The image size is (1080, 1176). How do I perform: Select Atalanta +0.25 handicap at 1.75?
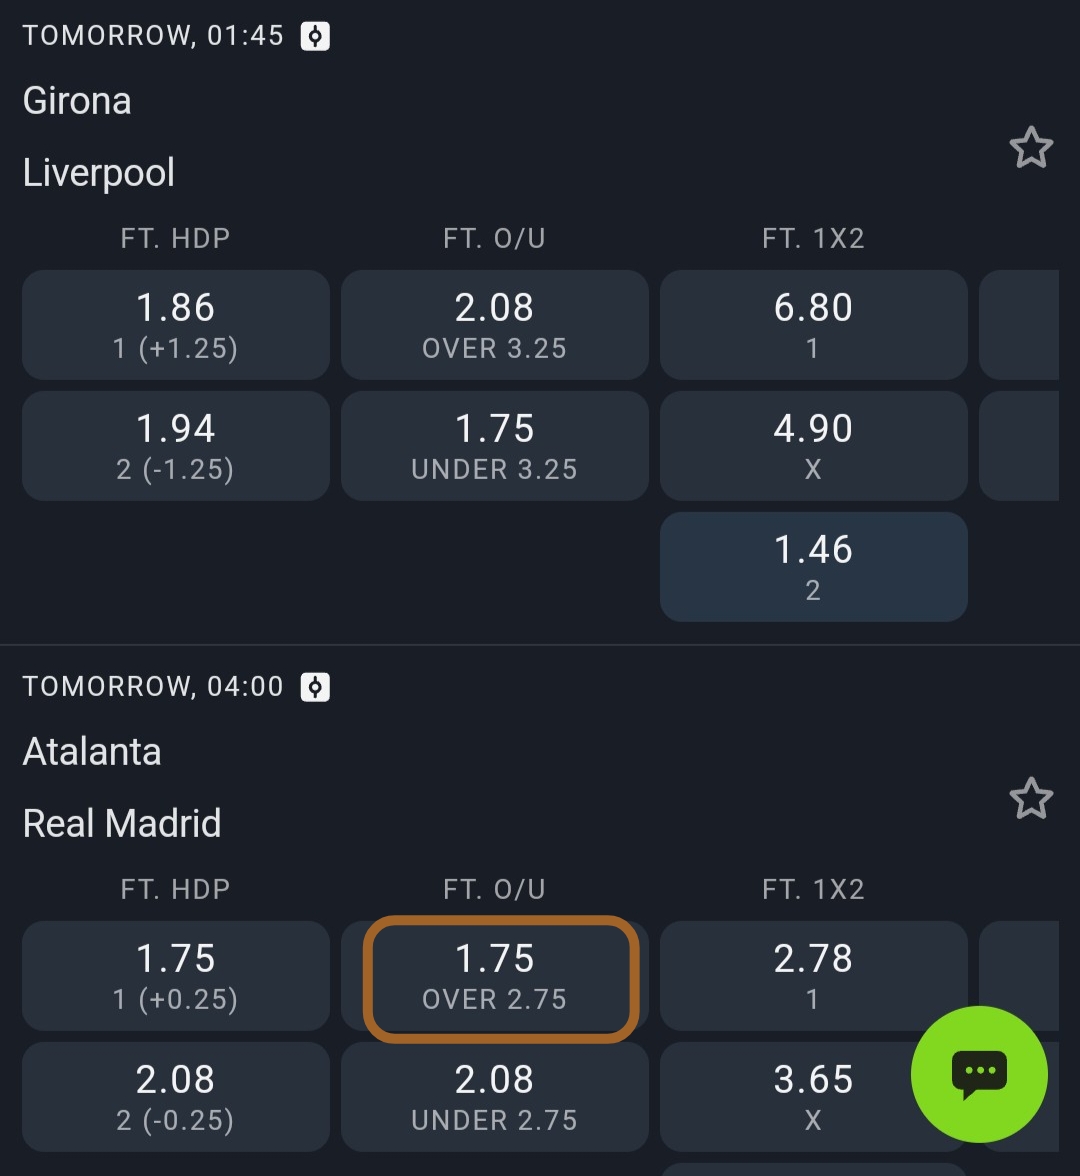pyautogui.click(x=176, y=976)
